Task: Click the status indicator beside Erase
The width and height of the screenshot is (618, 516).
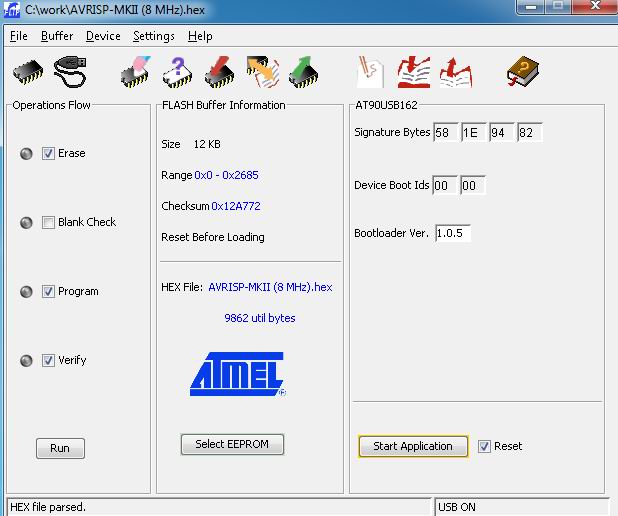Action: 26,153
